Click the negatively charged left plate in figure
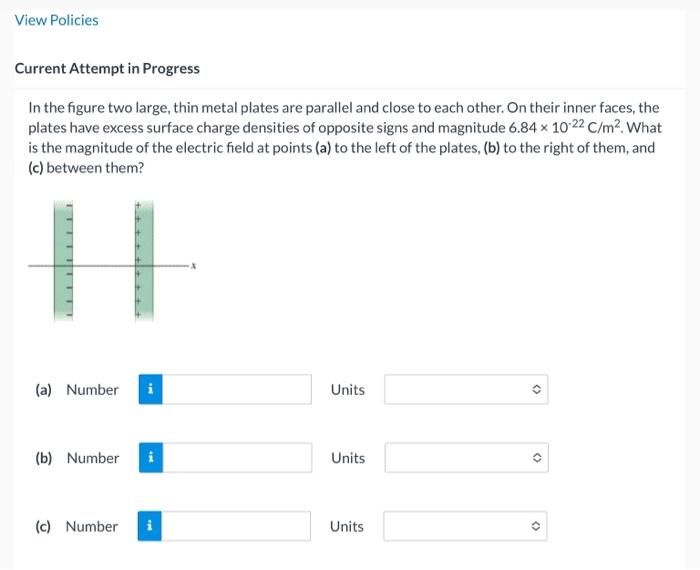The image size is (700, 570). coord(63,261)
